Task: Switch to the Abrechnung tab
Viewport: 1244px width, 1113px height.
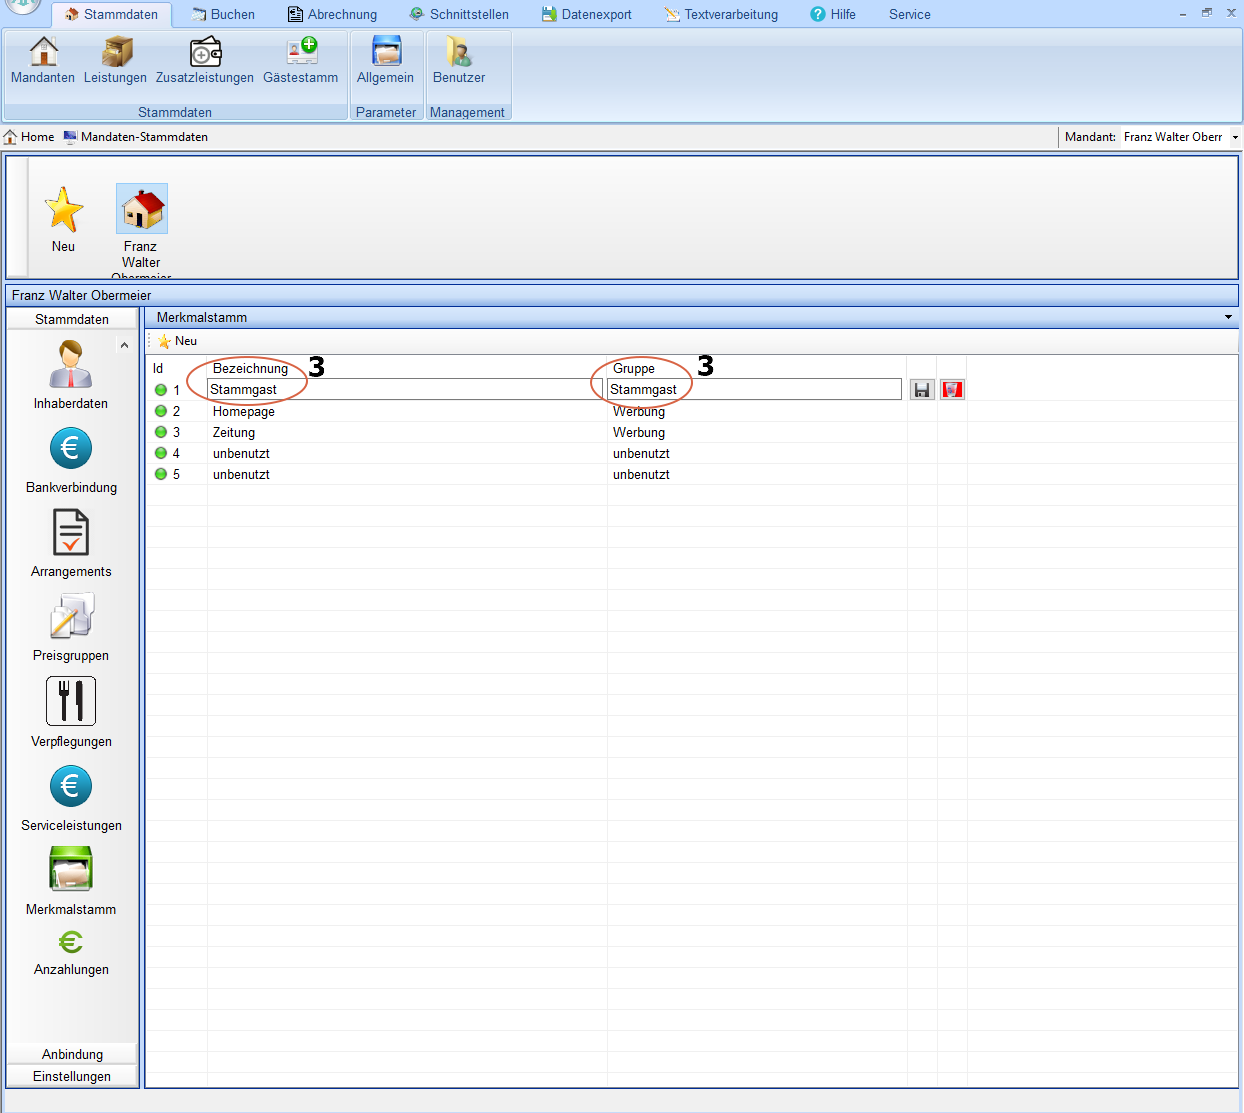Action: click(333, 14)
